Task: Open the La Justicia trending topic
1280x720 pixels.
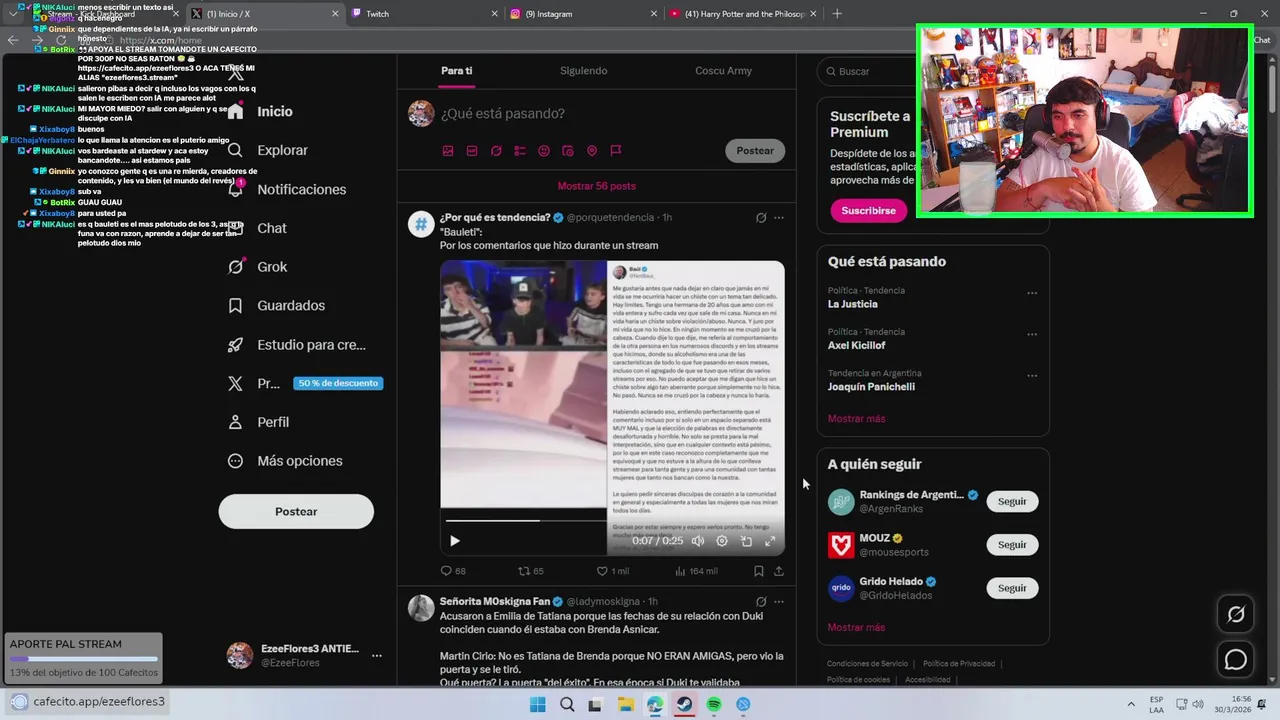Action: [852, 304]
